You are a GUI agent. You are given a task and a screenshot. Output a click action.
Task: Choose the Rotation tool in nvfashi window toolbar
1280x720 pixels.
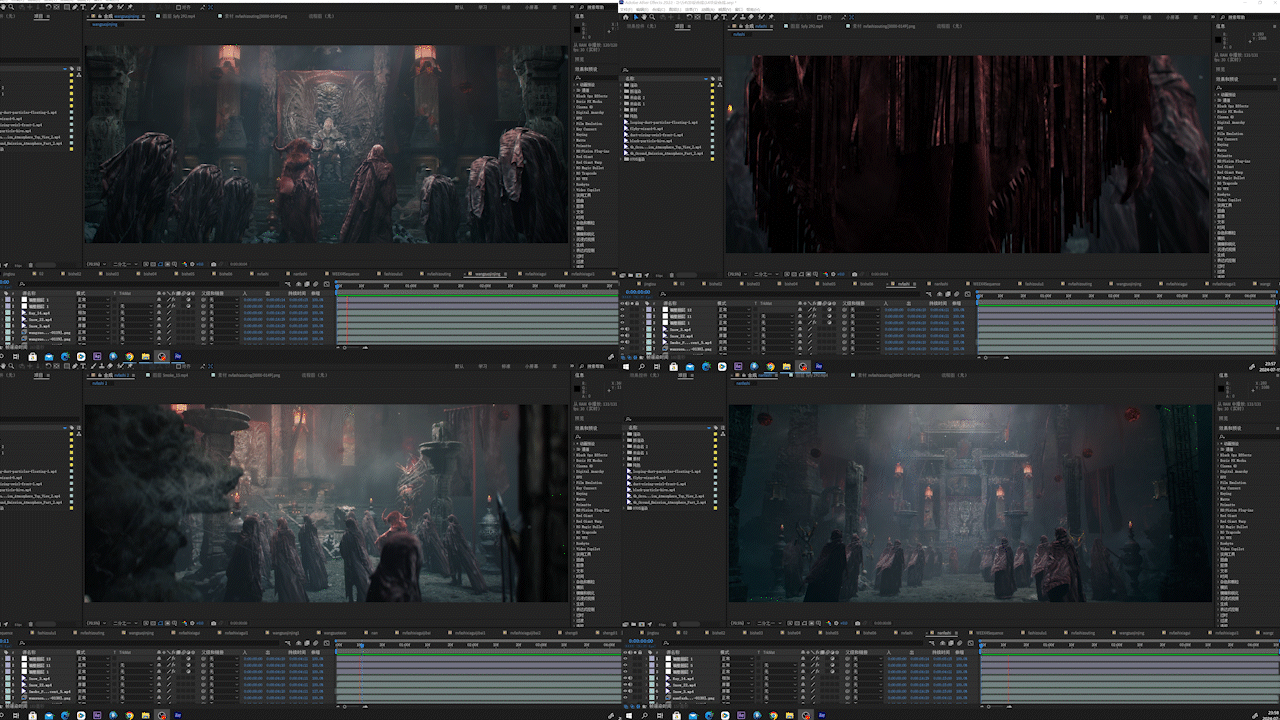[689, 17]
